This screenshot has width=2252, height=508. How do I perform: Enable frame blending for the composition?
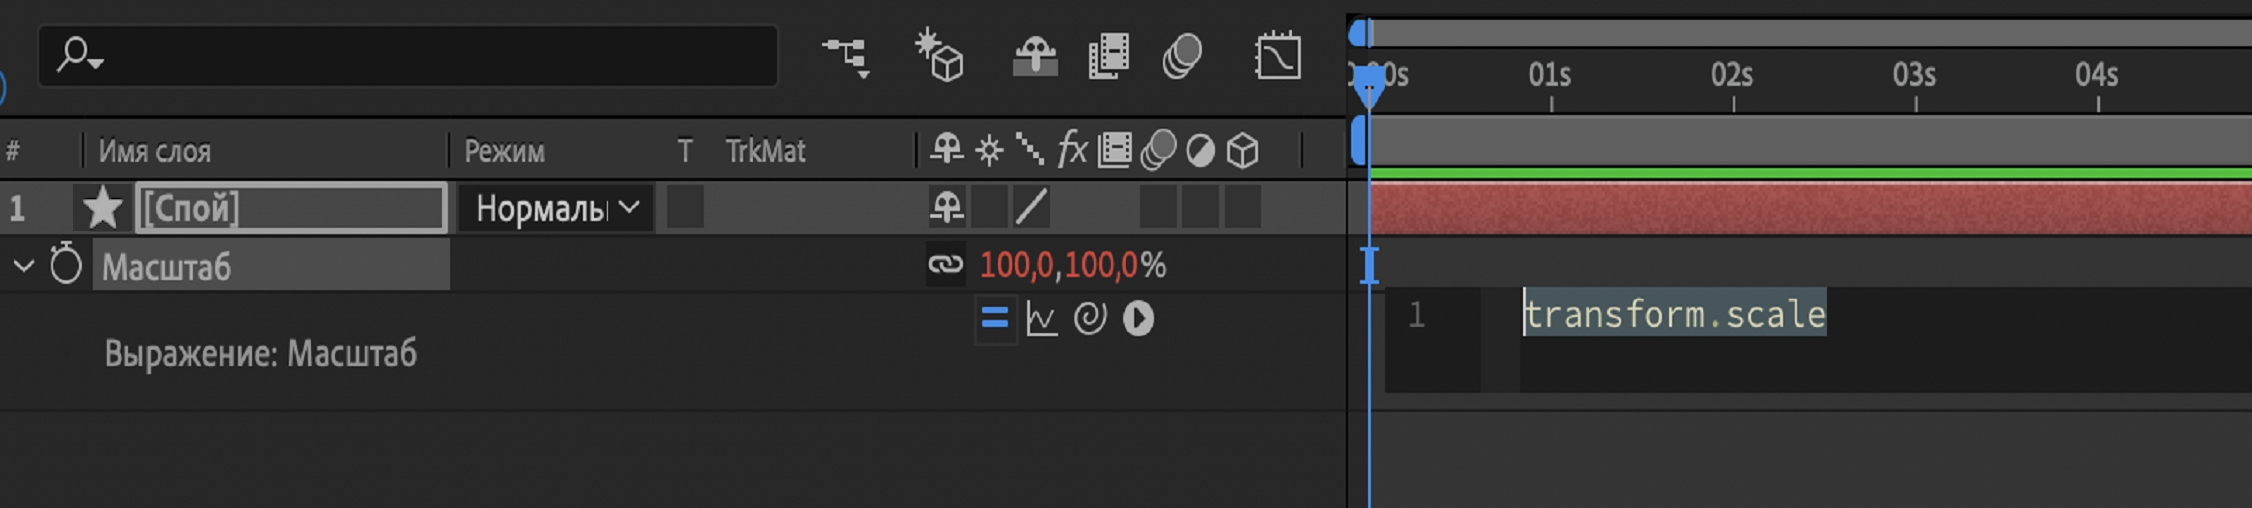[1108, 56]
